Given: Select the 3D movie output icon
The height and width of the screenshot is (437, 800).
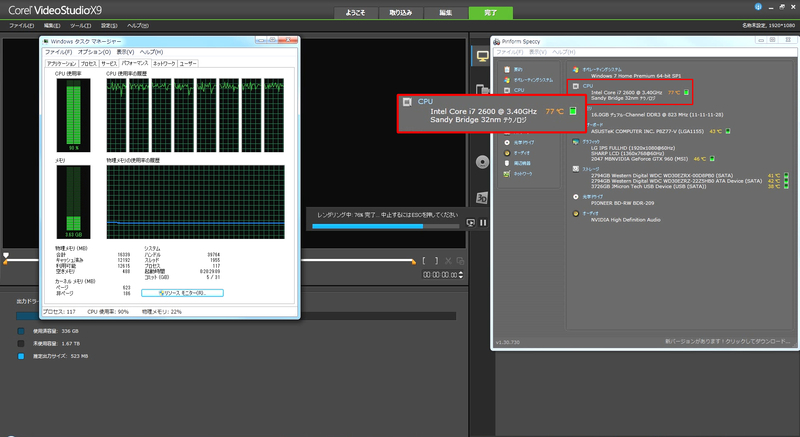Looking at the screenshot, I should 482,198.
